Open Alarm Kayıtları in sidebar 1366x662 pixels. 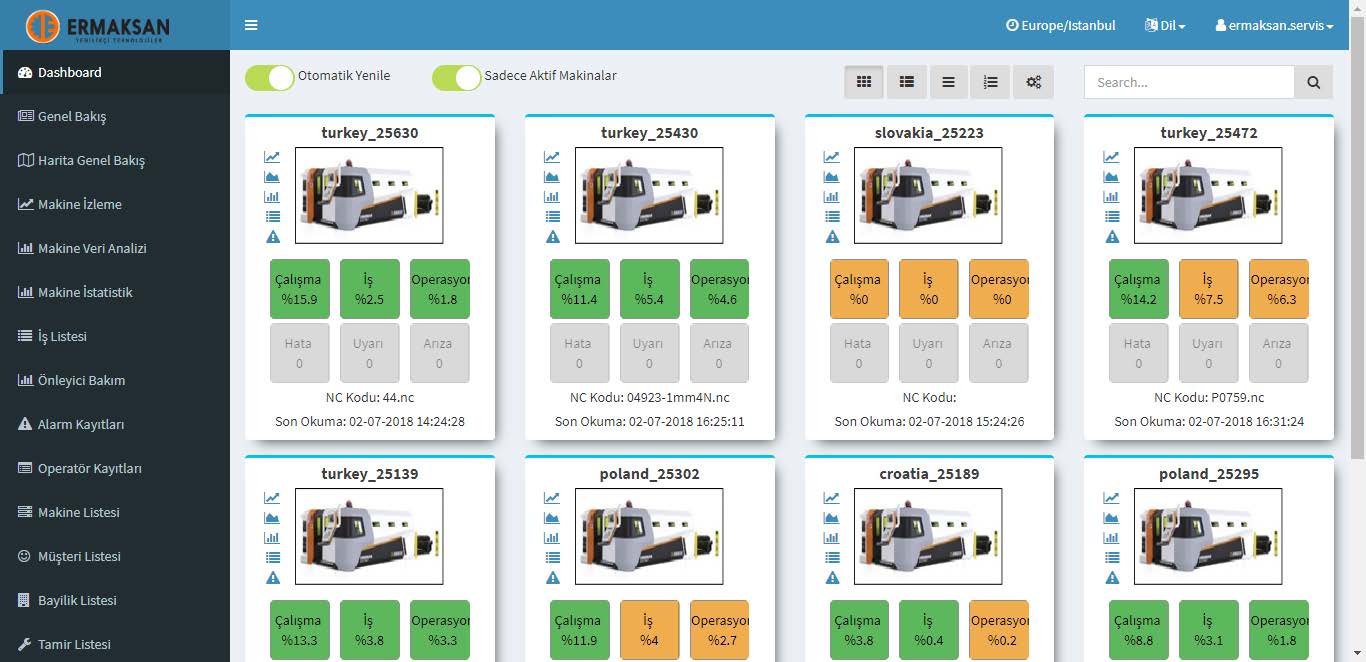(81, 424)
